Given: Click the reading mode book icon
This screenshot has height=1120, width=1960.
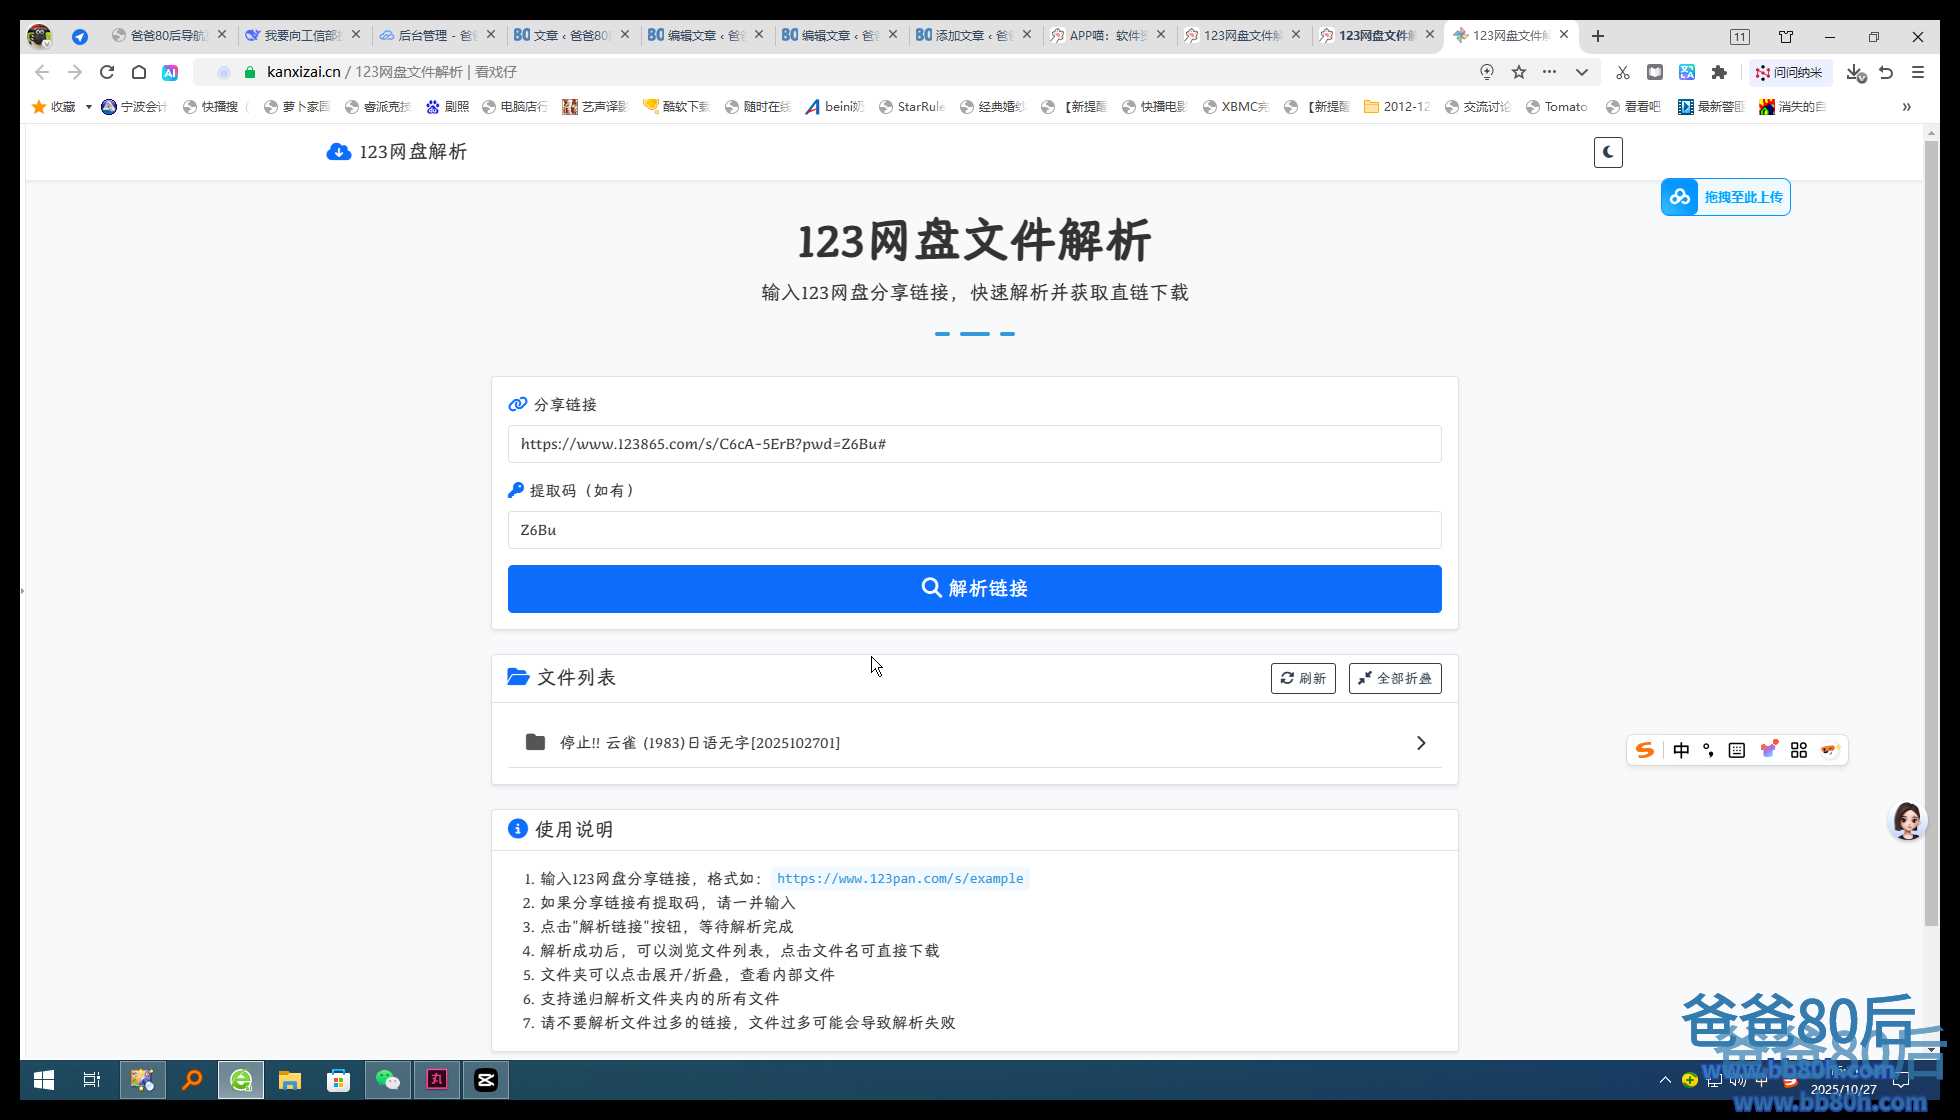Looking at the screenshot, I should click(1655, 72).
